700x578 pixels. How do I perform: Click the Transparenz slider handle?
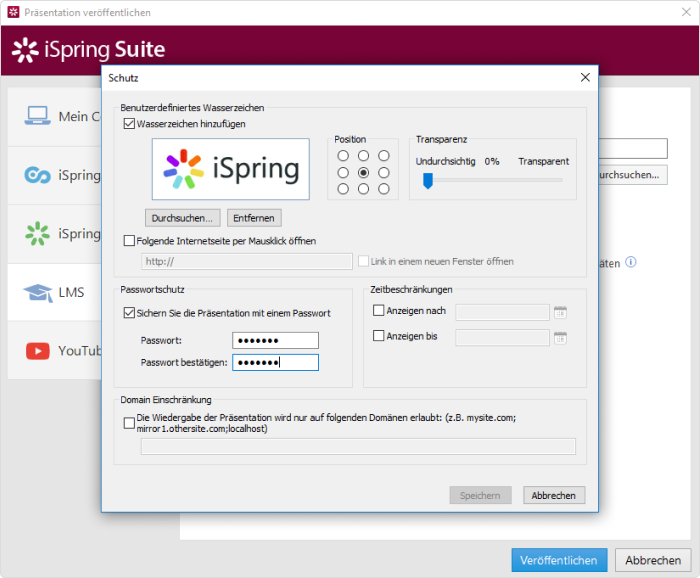click(428, 181)
